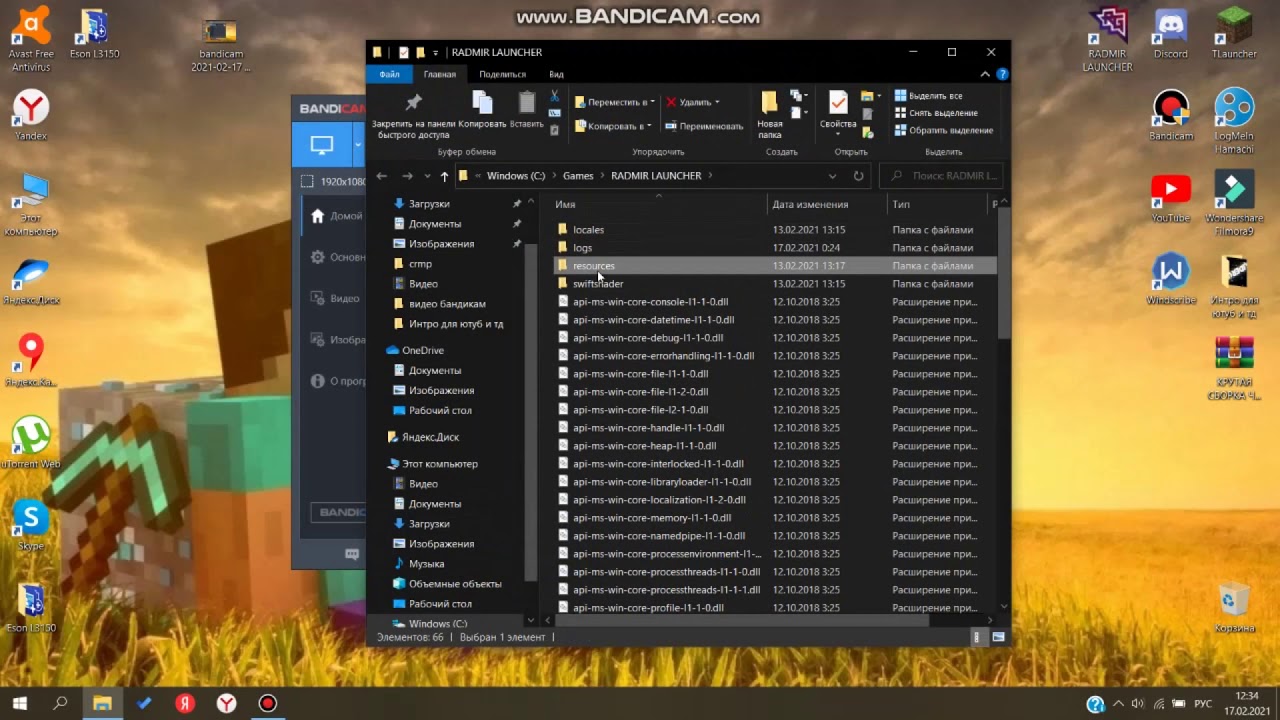The width and height of the screenshot is (1280, 720).
Task: Switch to the Главная ribbon tab
Action: [x=439, y=74]
